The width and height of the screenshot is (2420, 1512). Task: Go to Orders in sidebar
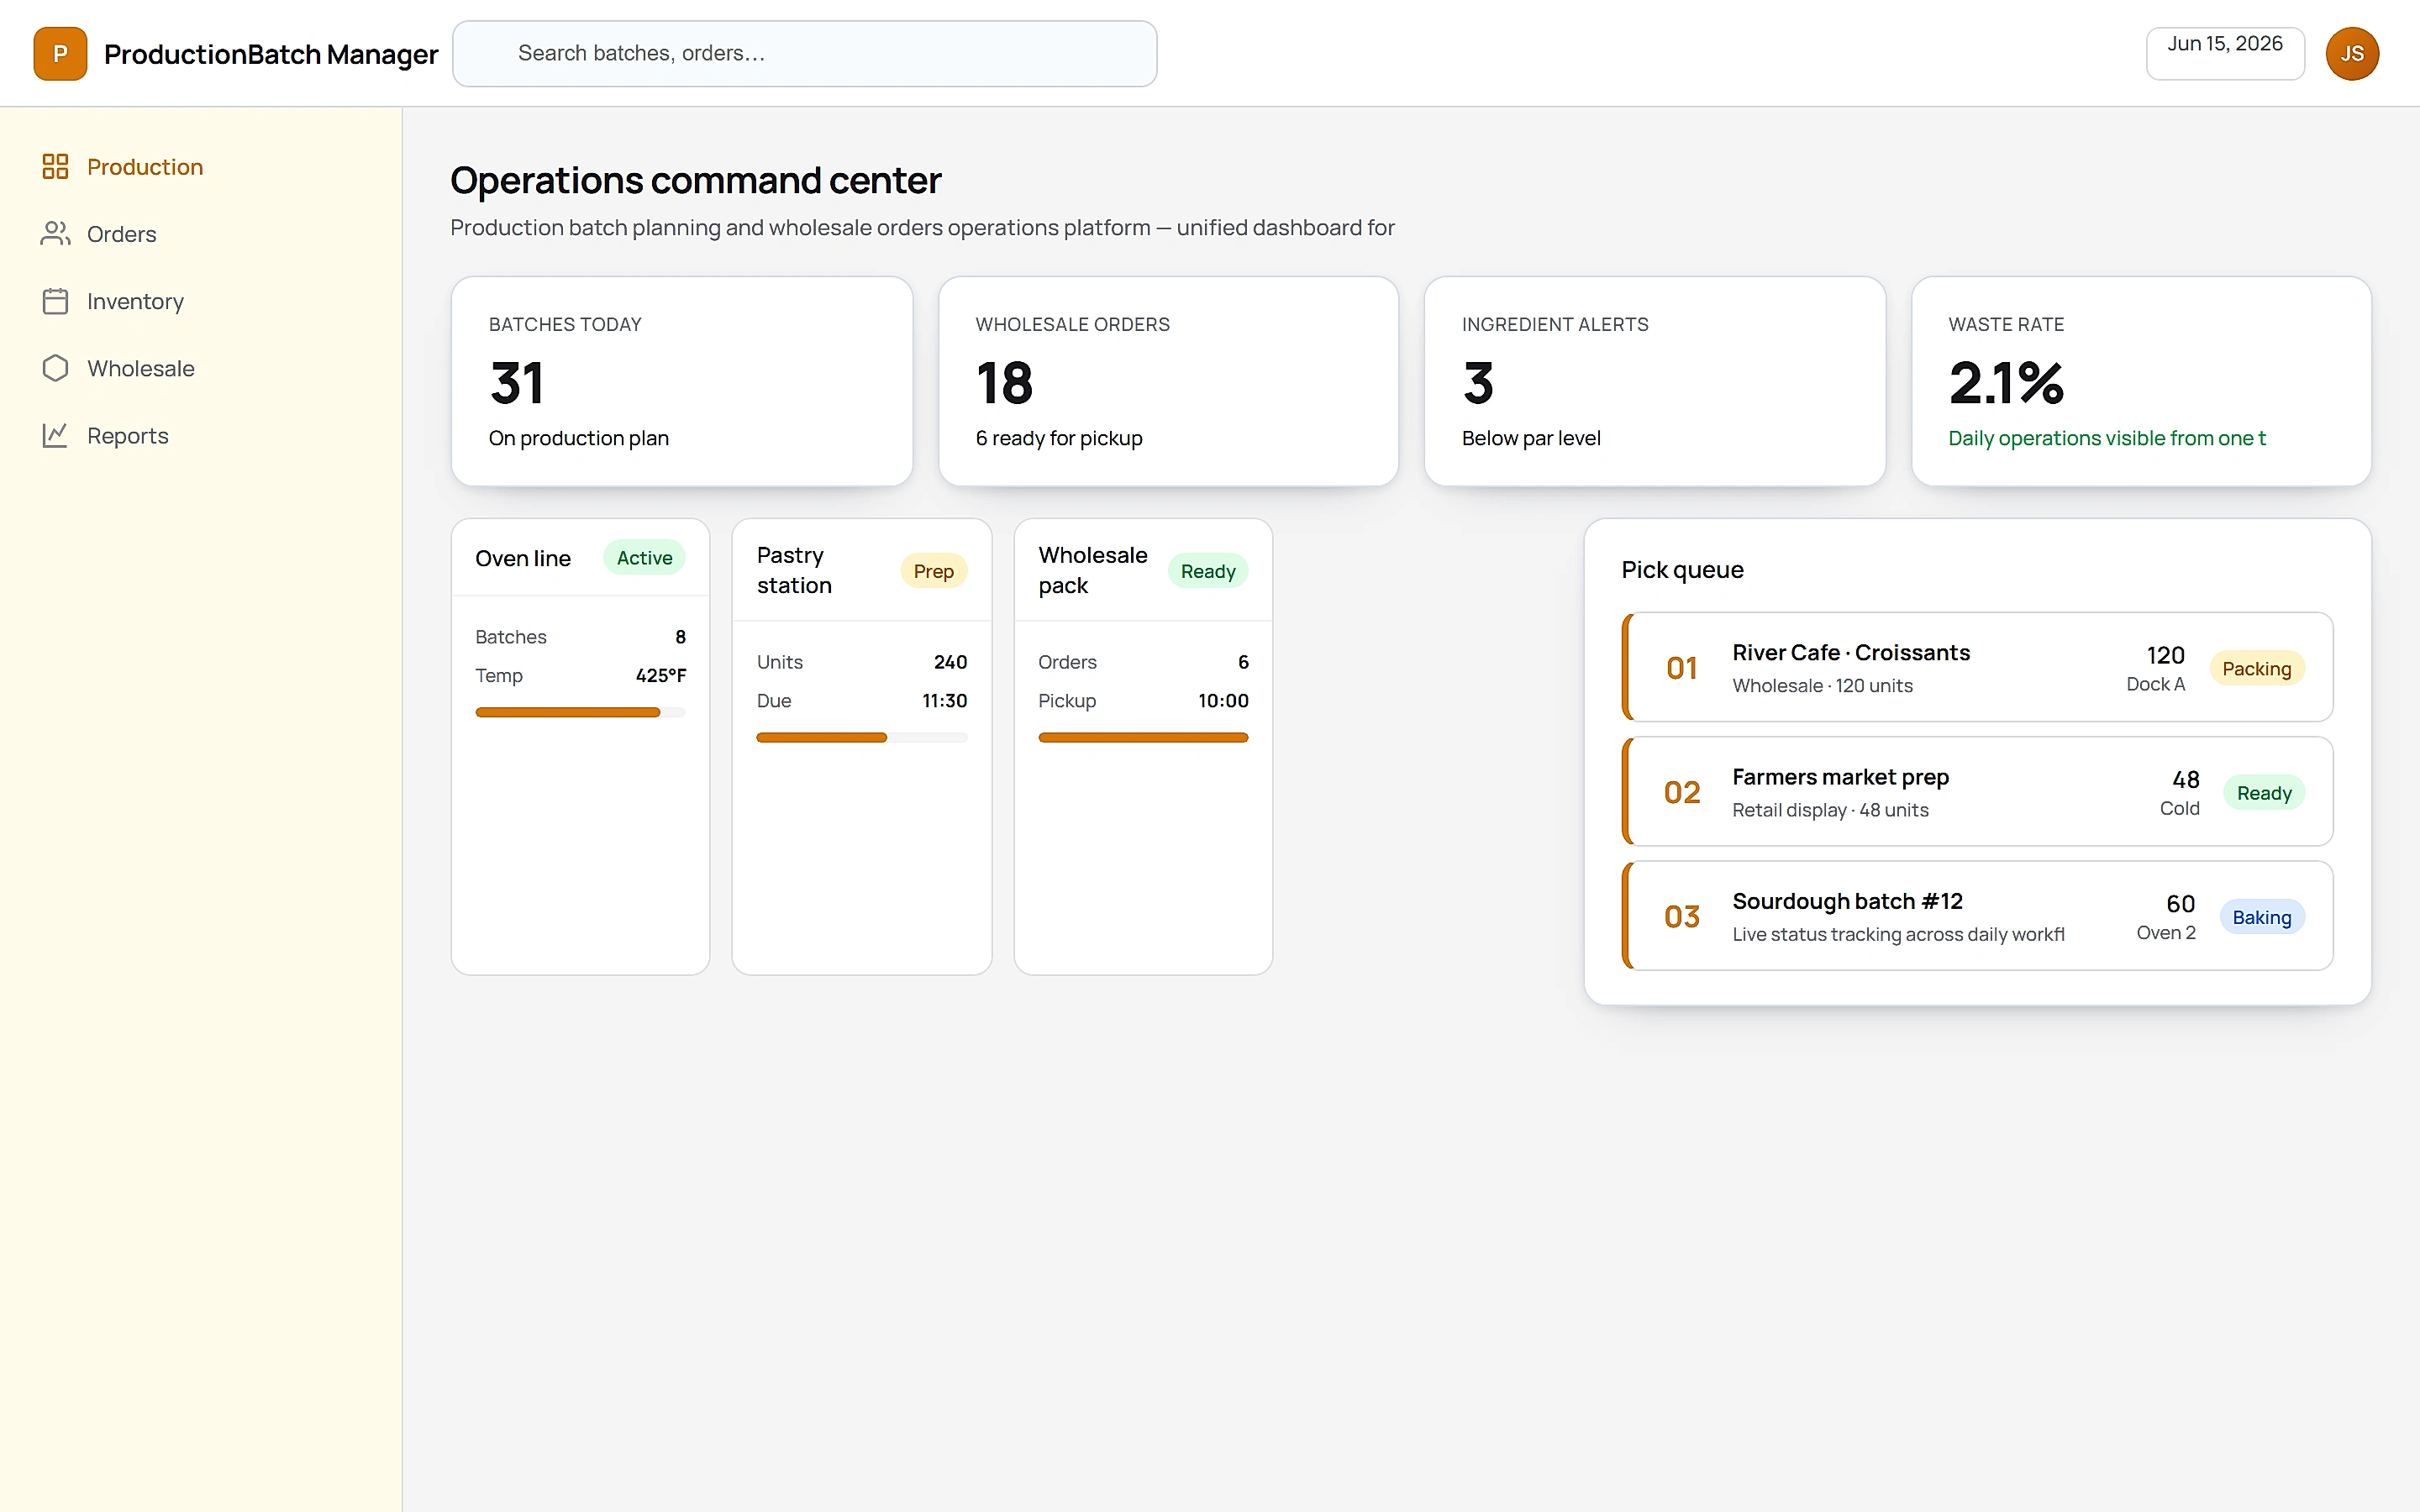(x=201, y=234)
